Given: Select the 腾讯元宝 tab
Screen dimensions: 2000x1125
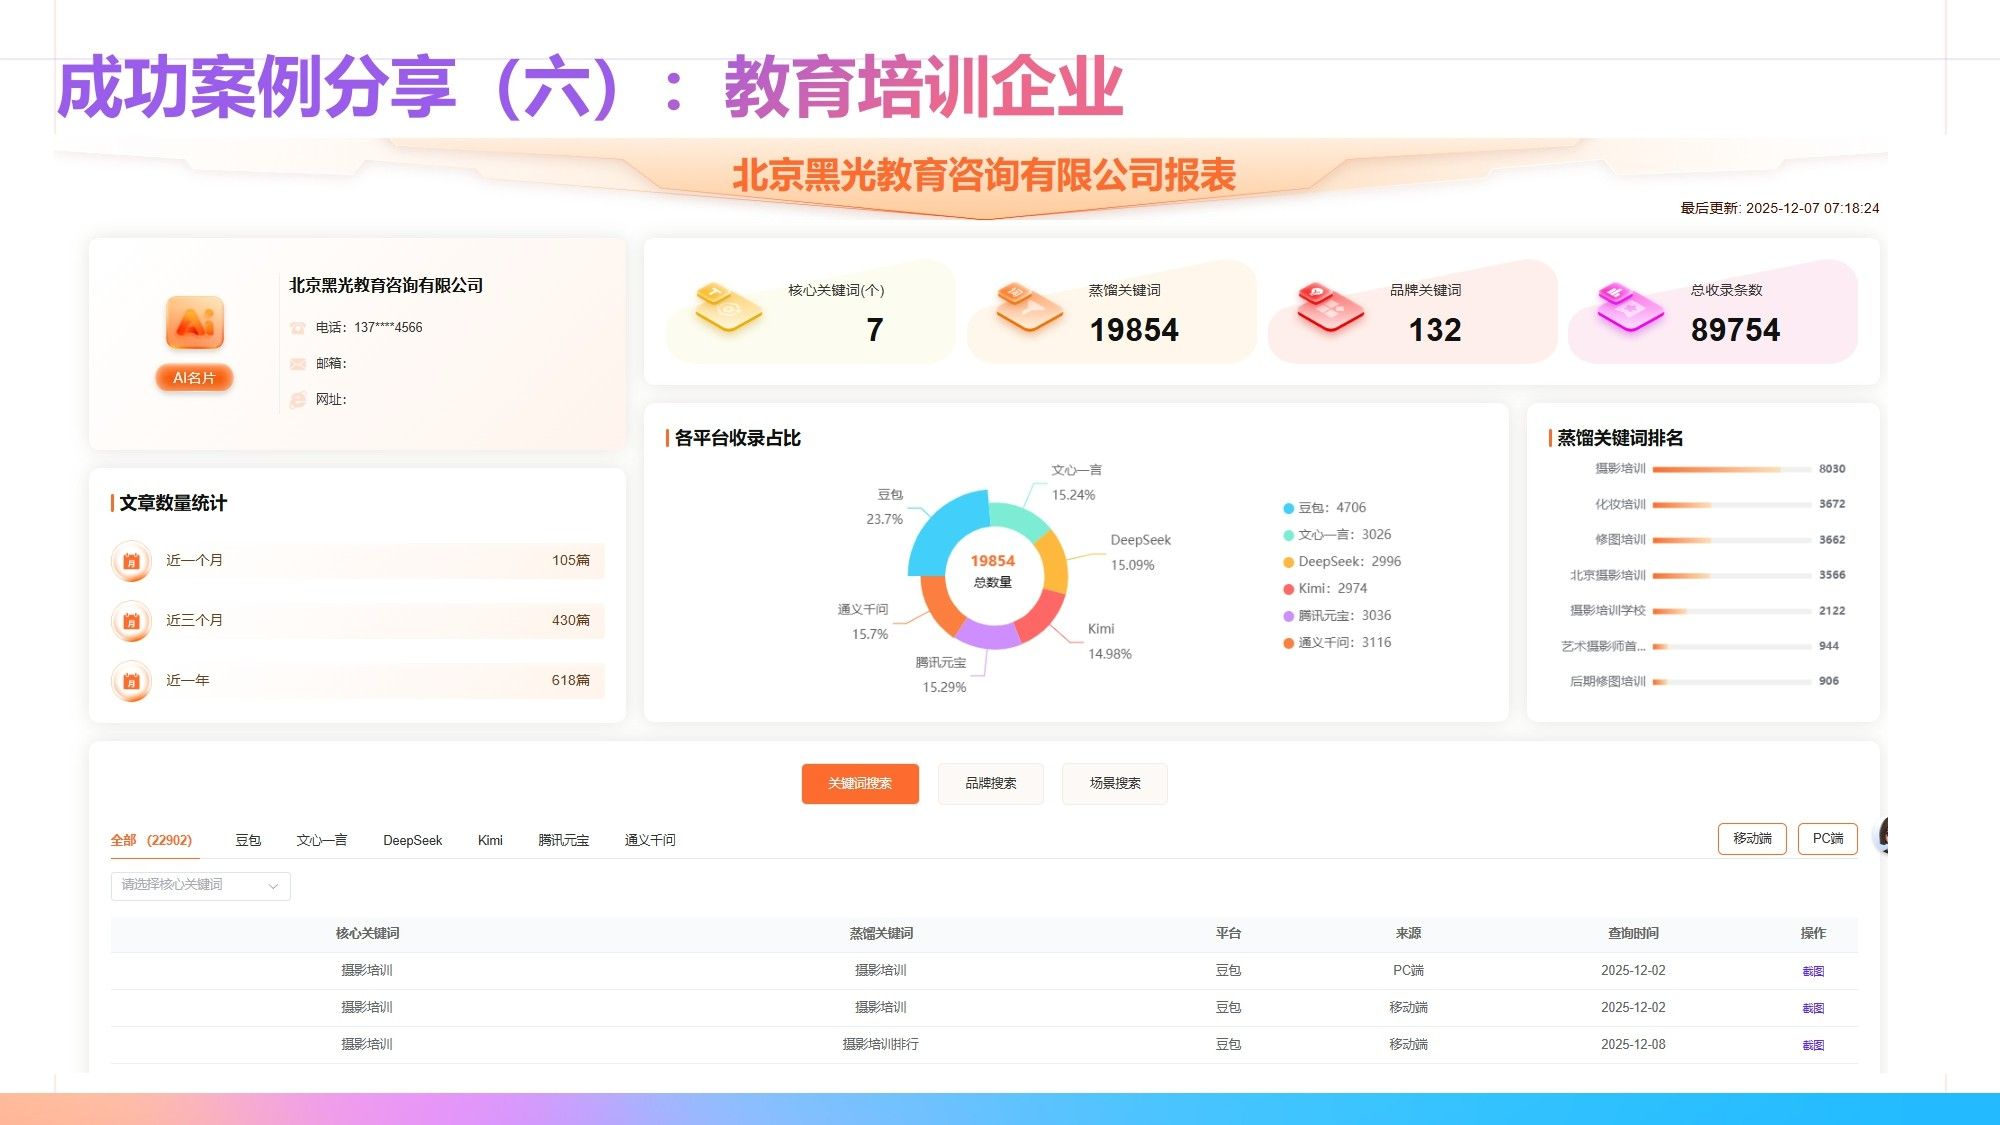Looking at the screenshot, I should click(563, 841).
